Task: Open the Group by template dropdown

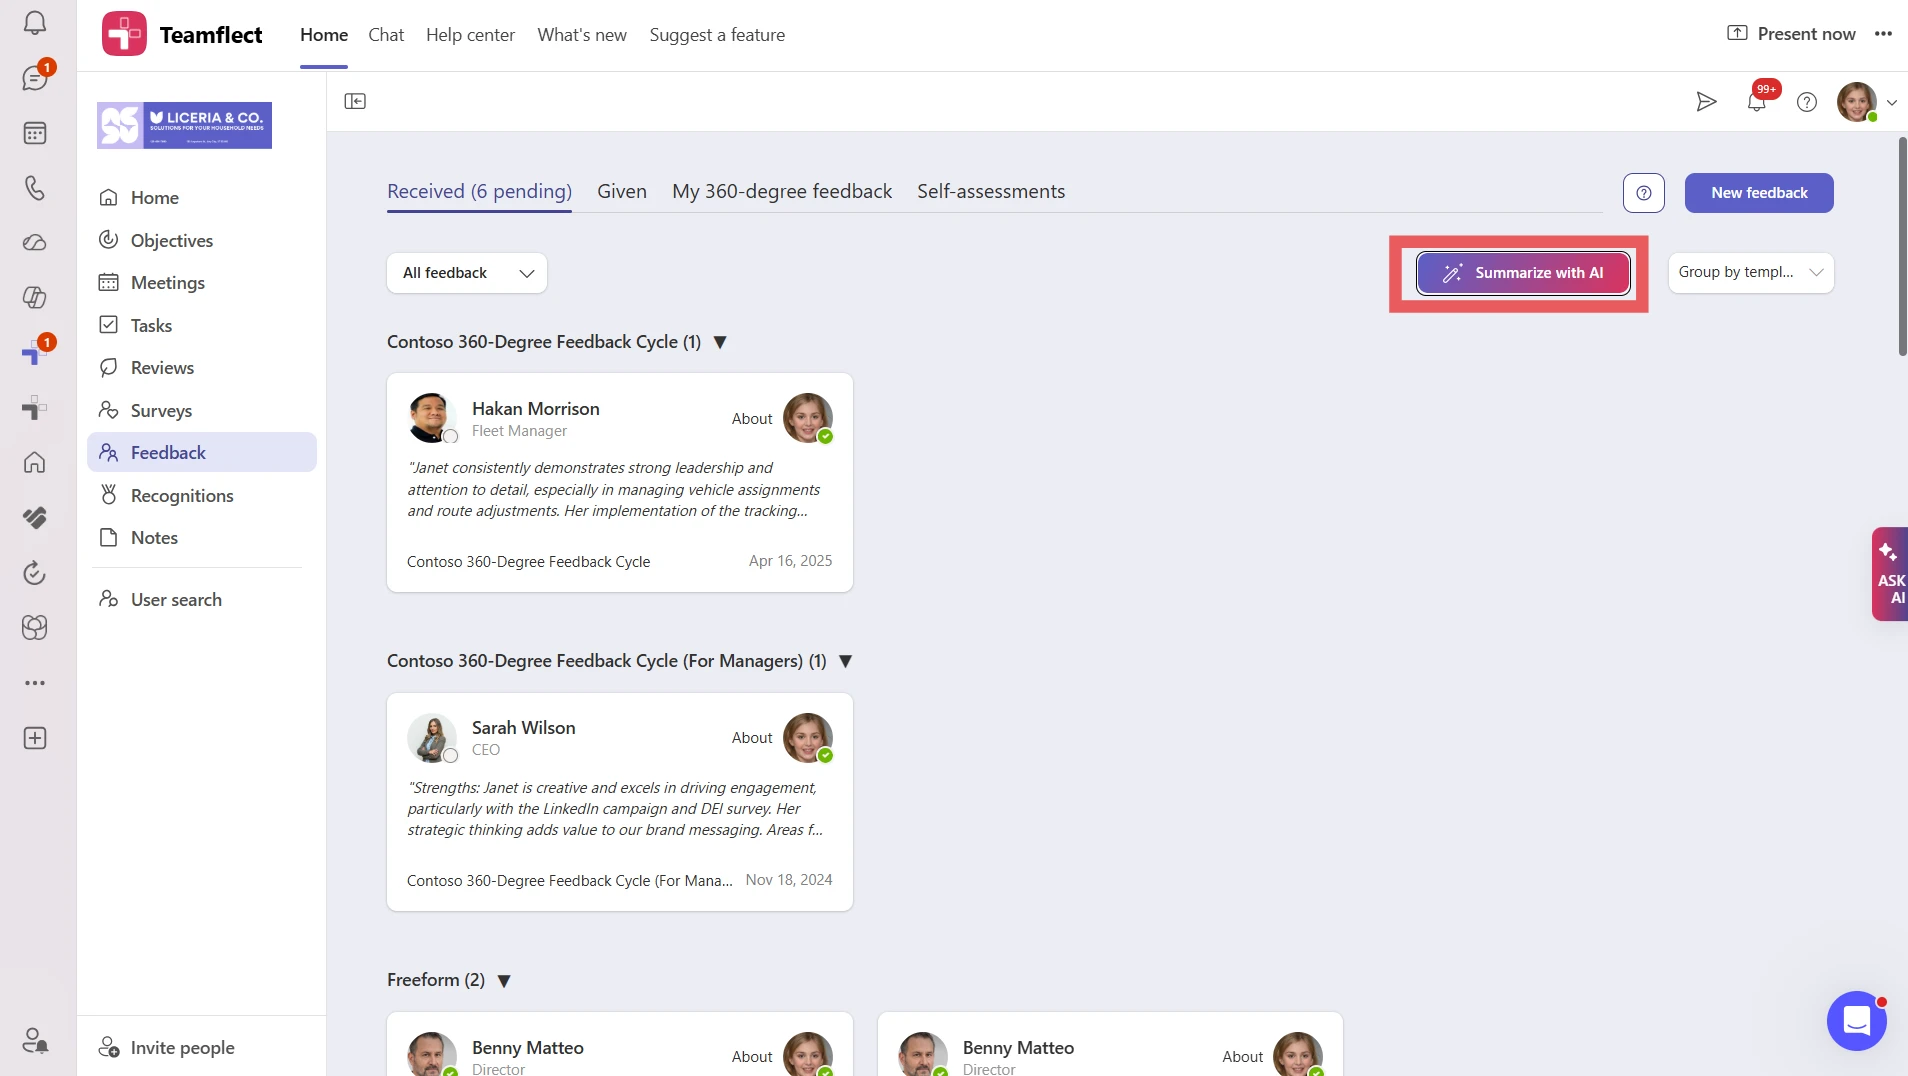Action: pyautogui.click(x=1751, y=273)
